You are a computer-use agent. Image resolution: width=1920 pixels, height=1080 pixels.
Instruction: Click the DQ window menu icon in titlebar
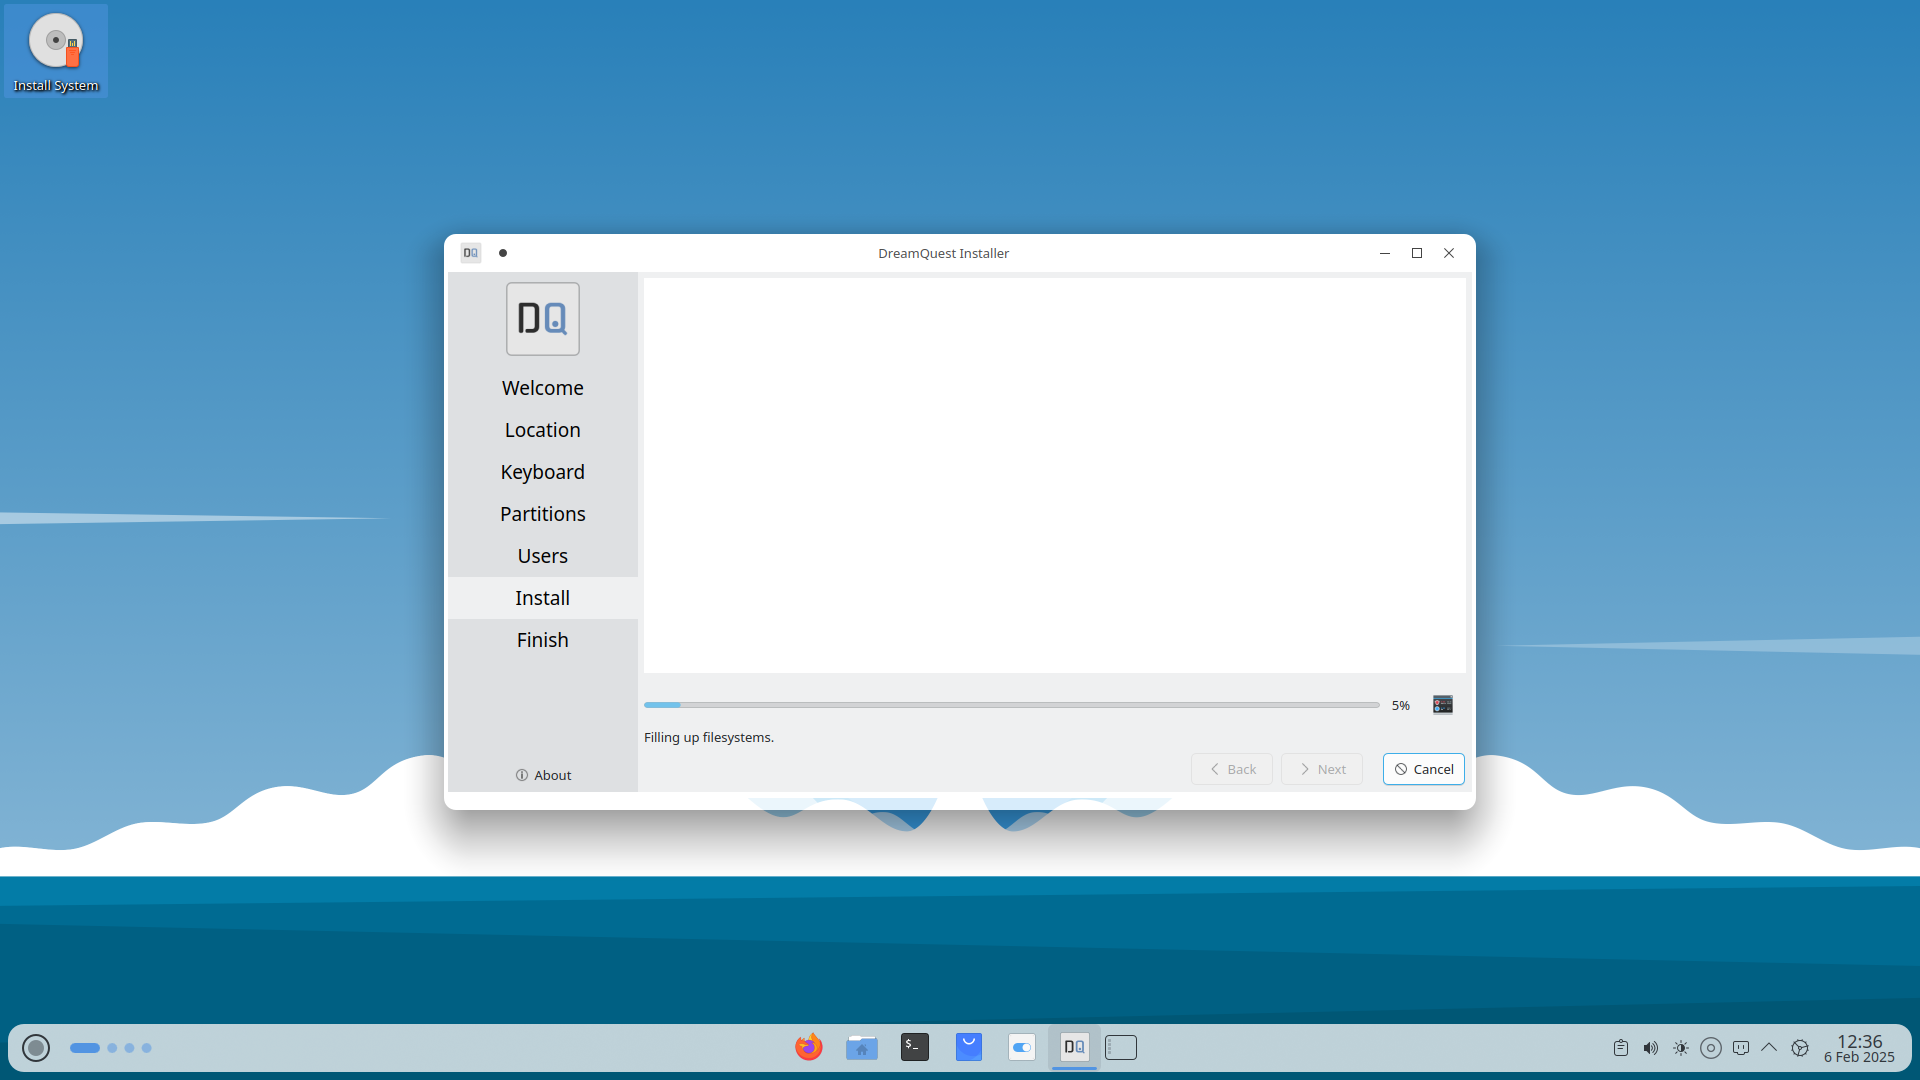[471, 253]
